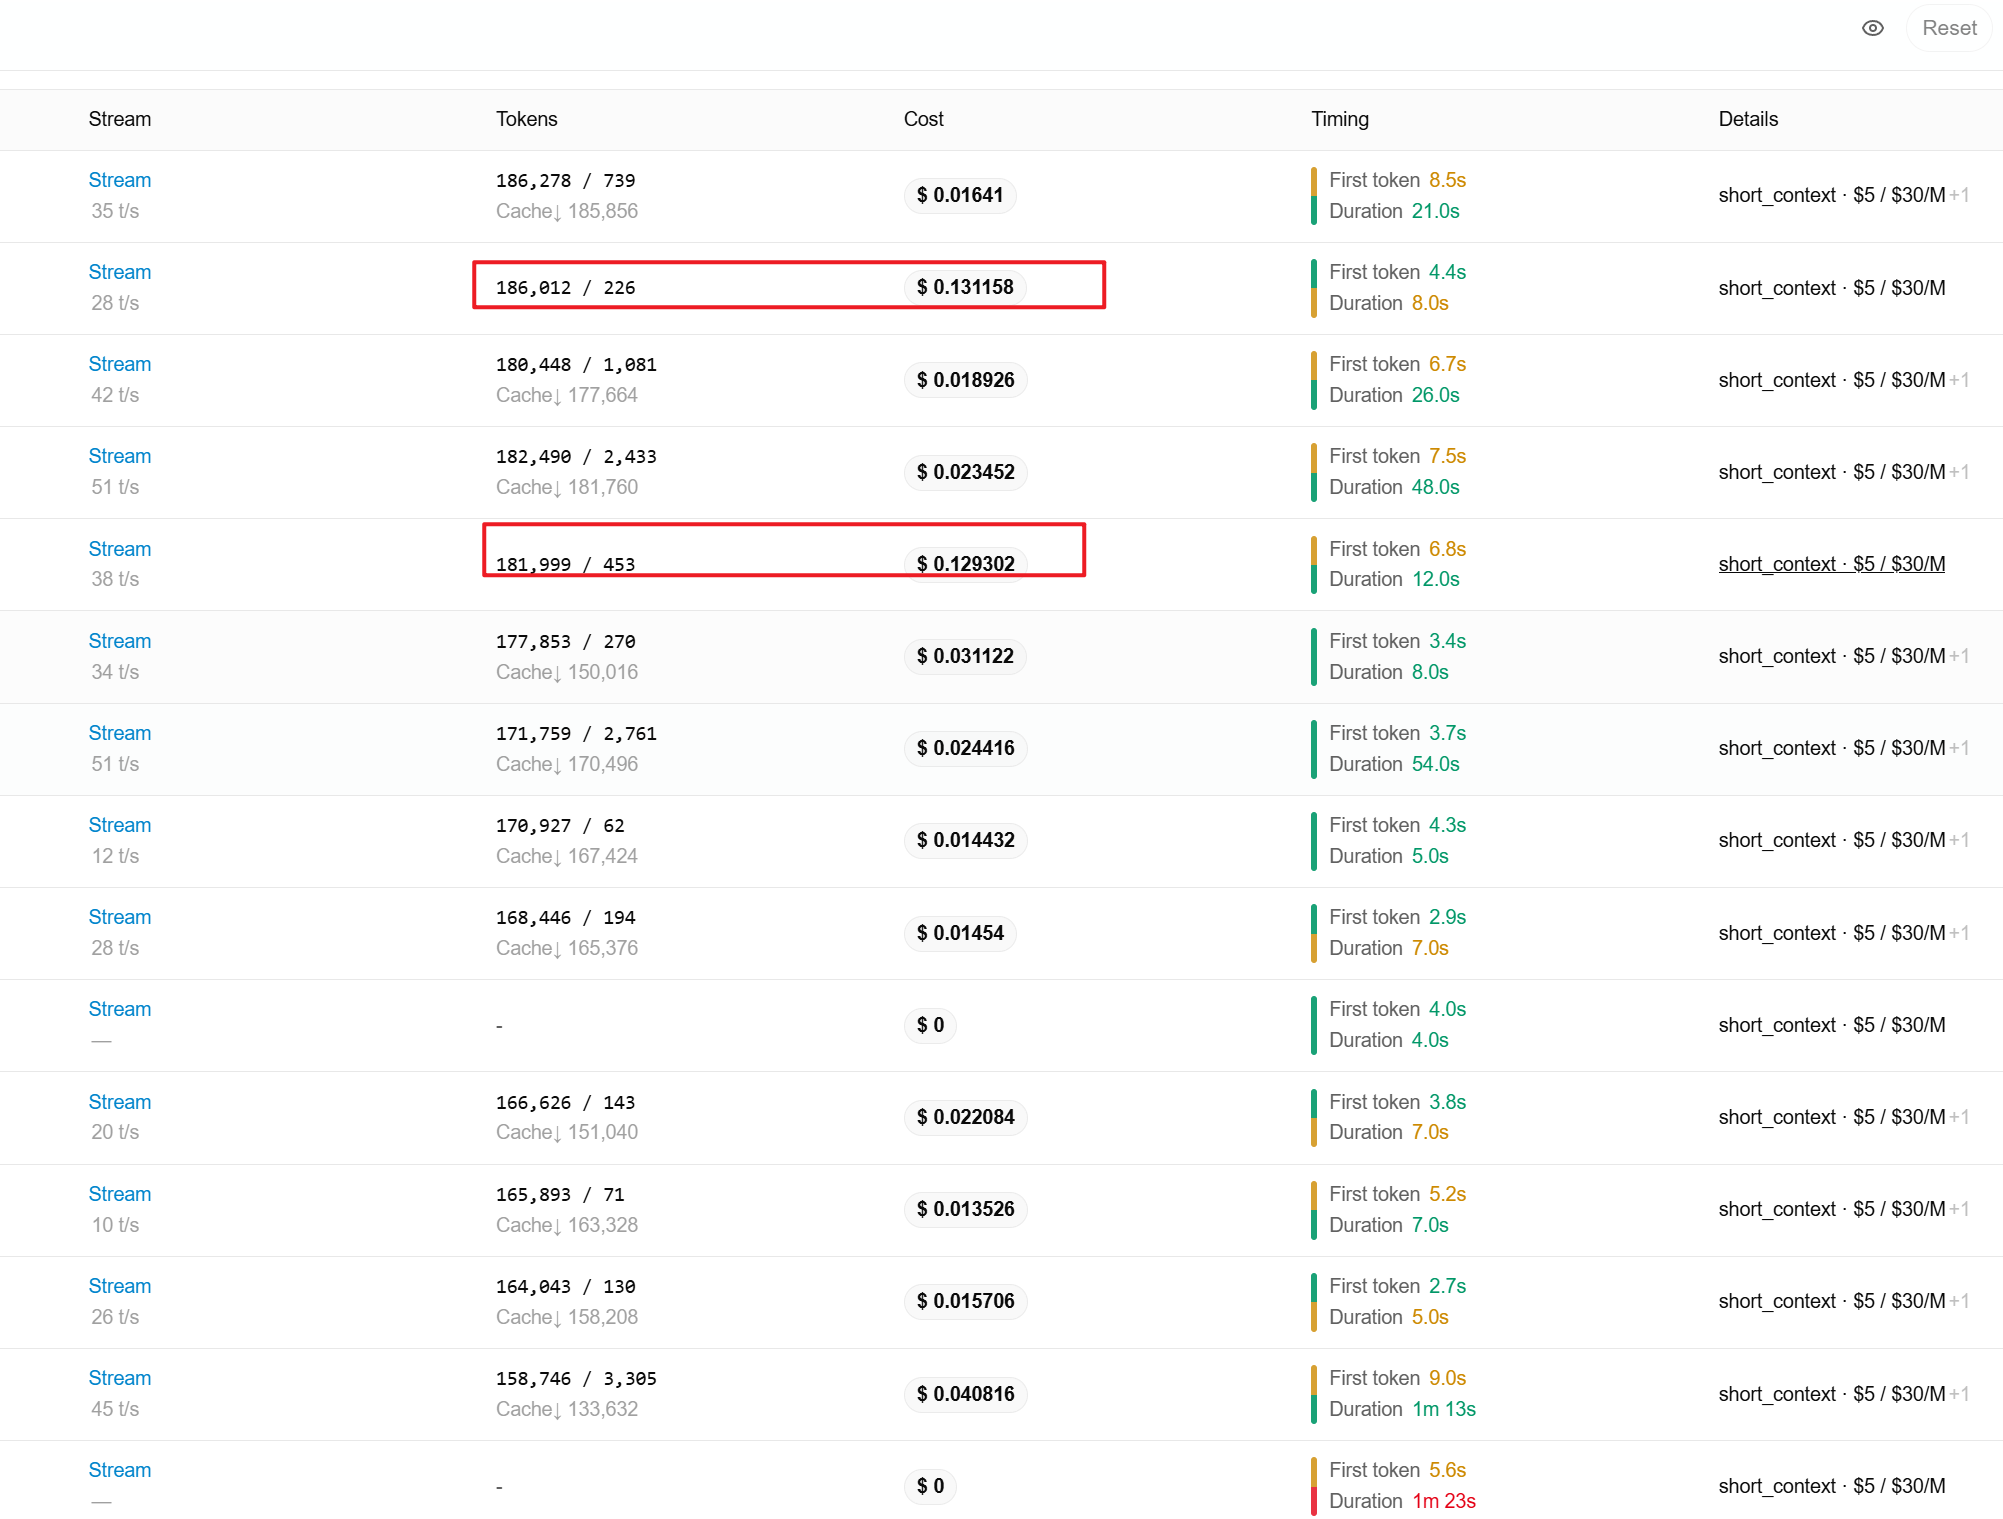This screenshot has width=2003, height=1519.
Task: Open the Stream link with 20 t/s
Action: pos(120,1102)
